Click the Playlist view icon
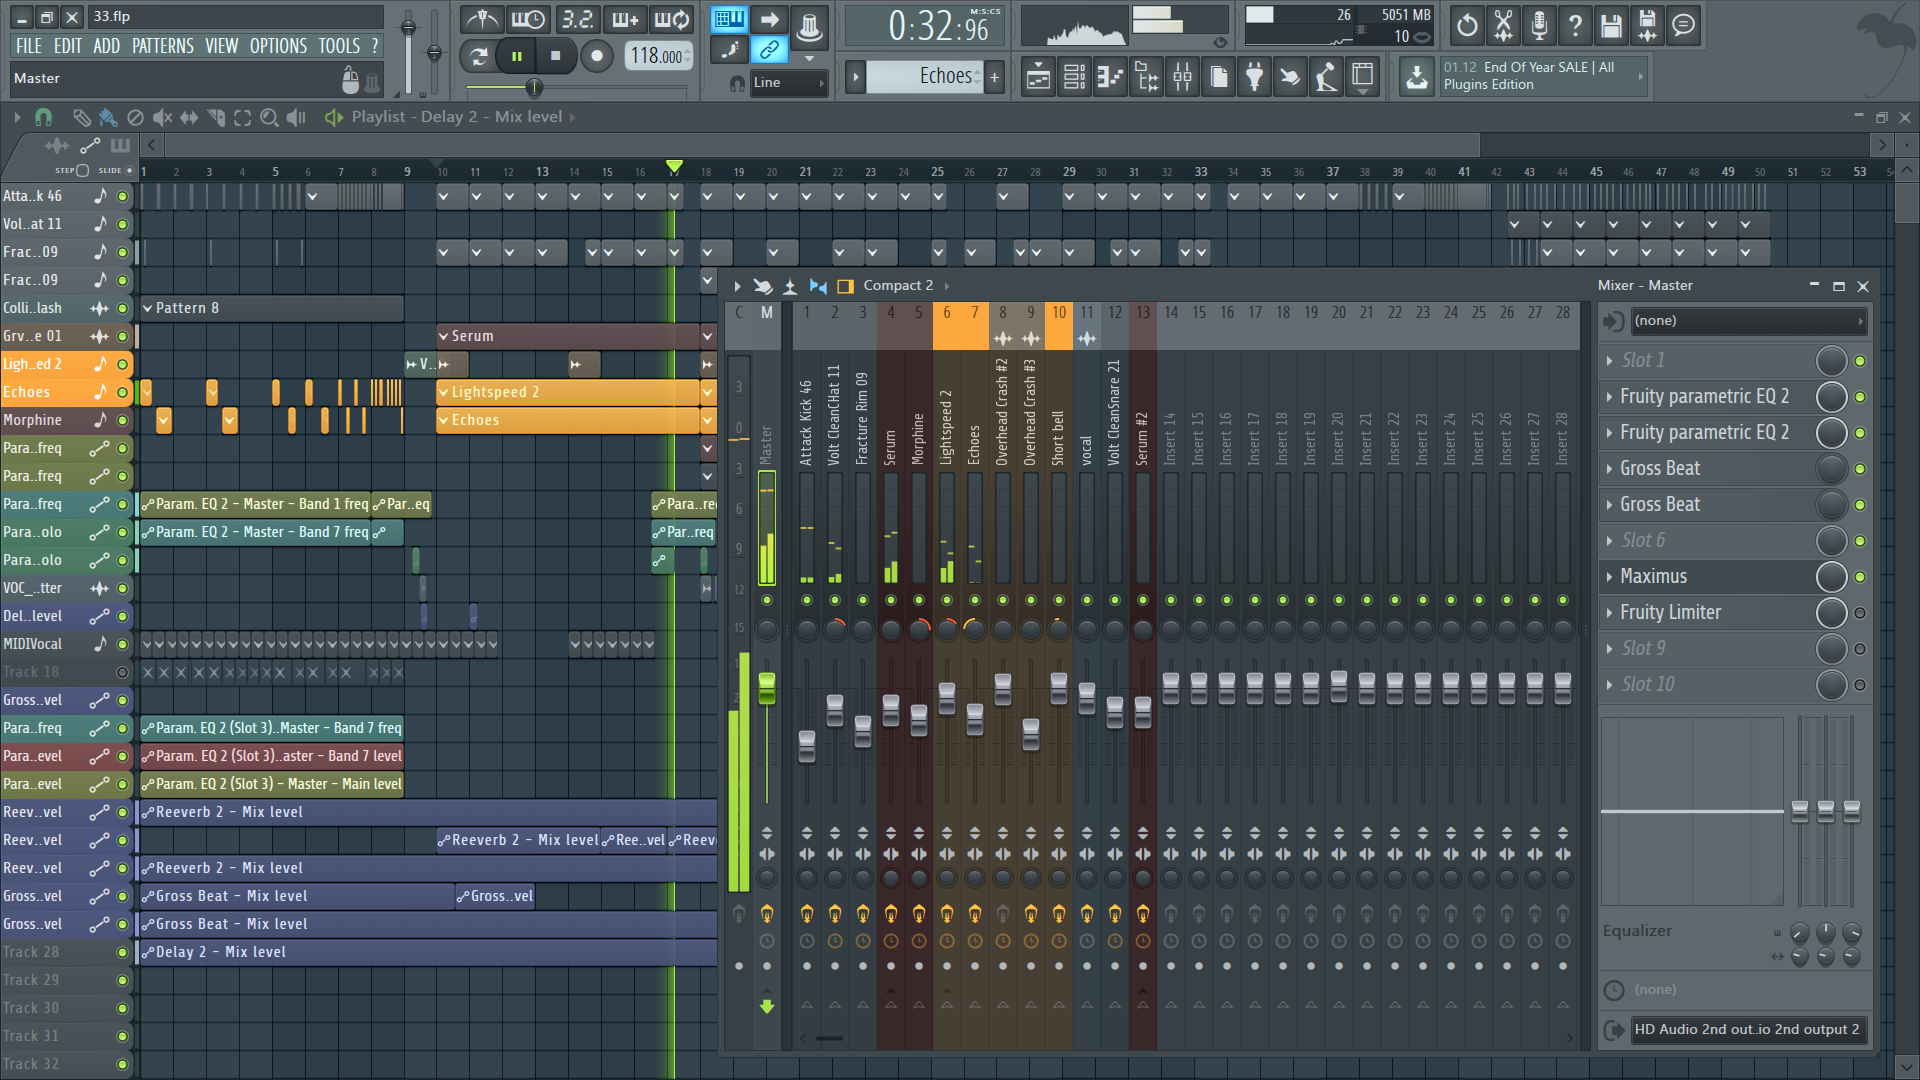The height and width of the screenshot is (1080, 1920). 1039,77
